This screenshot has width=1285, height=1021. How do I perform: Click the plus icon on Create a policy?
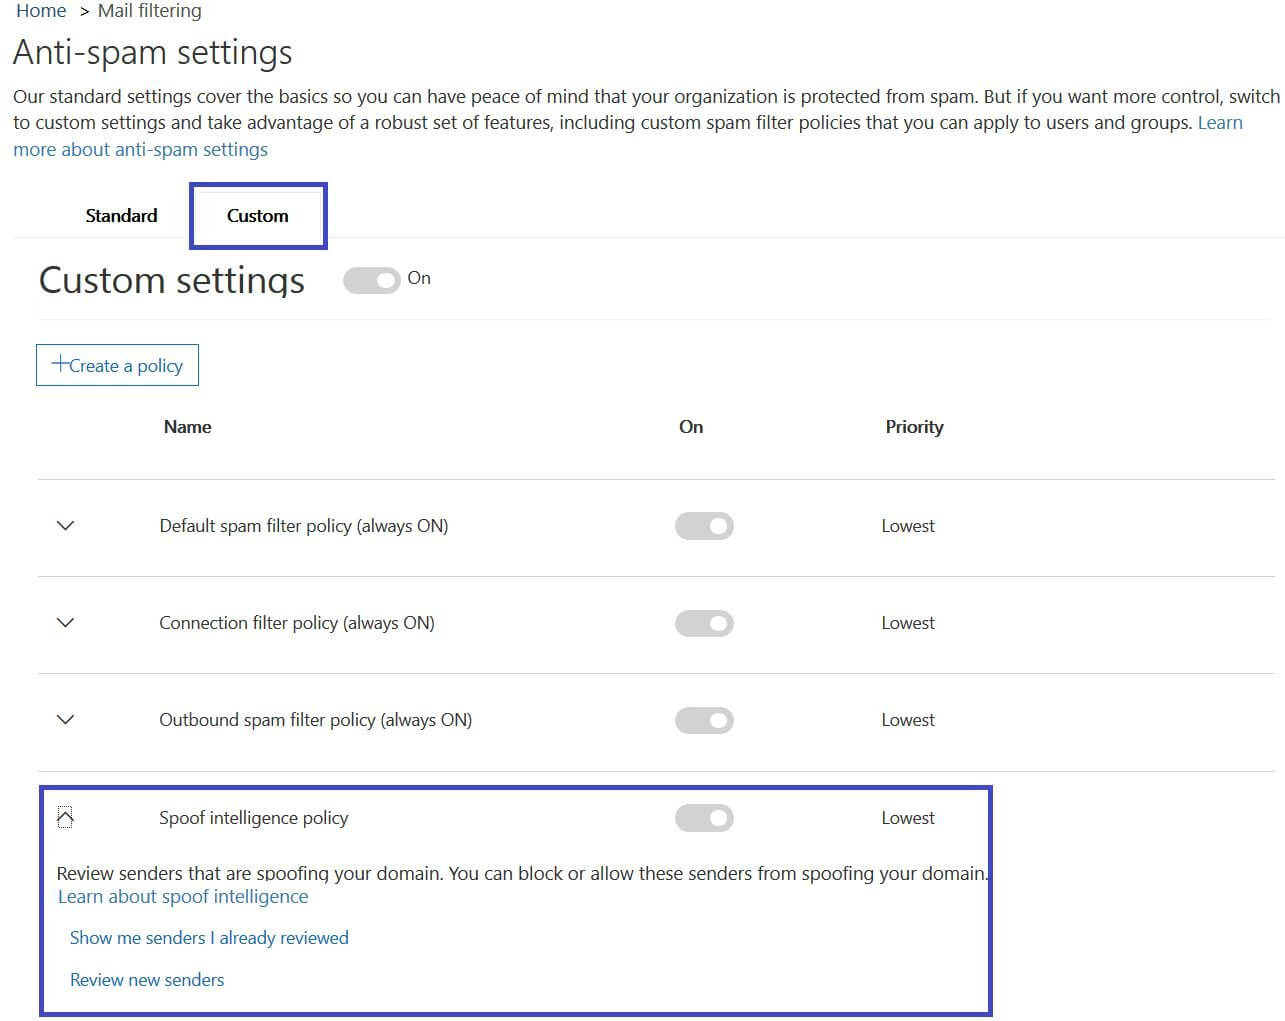[60, 364]
